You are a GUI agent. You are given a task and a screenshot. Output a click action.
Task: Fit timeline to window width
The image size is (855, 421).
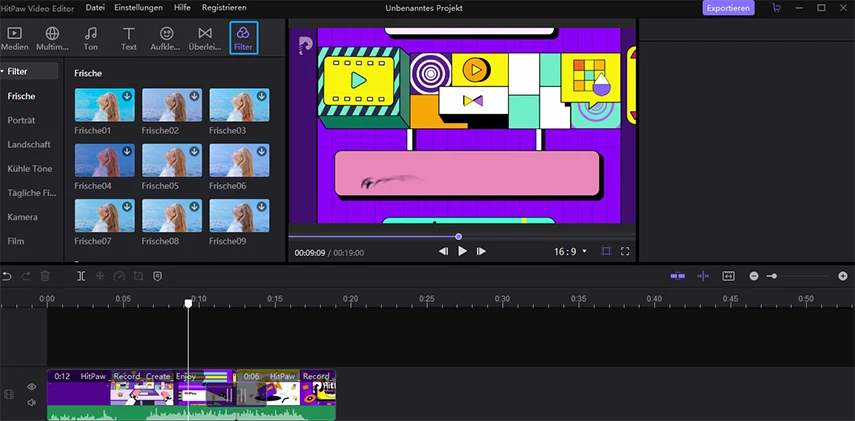point(728,276)
